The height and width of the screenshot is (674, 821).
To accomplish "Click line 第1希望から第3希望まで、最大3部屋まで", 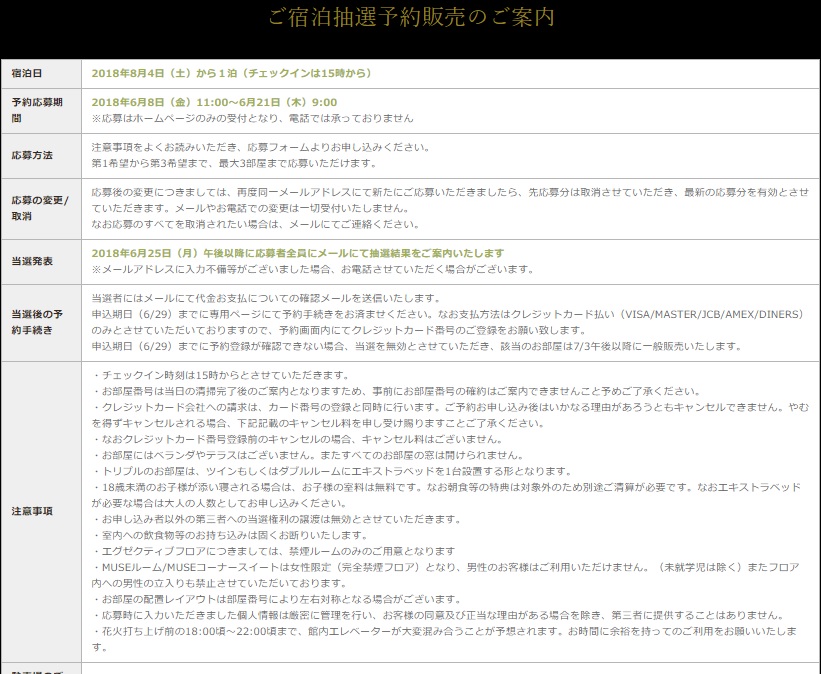I will click(x=235, y=163).
